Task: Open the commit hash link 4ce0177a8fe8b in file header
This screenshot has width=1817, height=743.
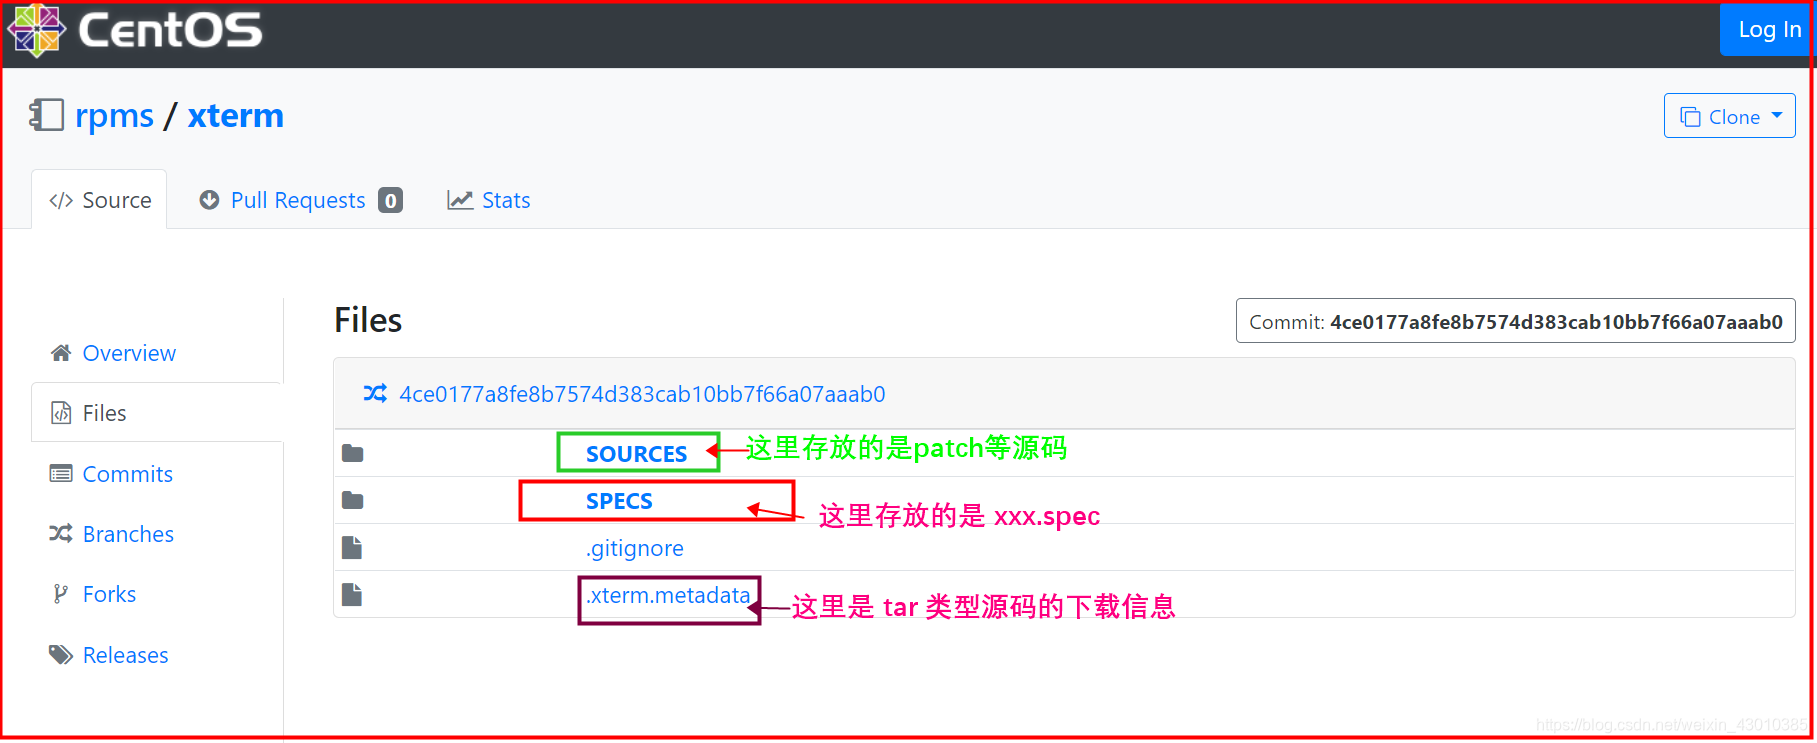Action: (642, 394)
